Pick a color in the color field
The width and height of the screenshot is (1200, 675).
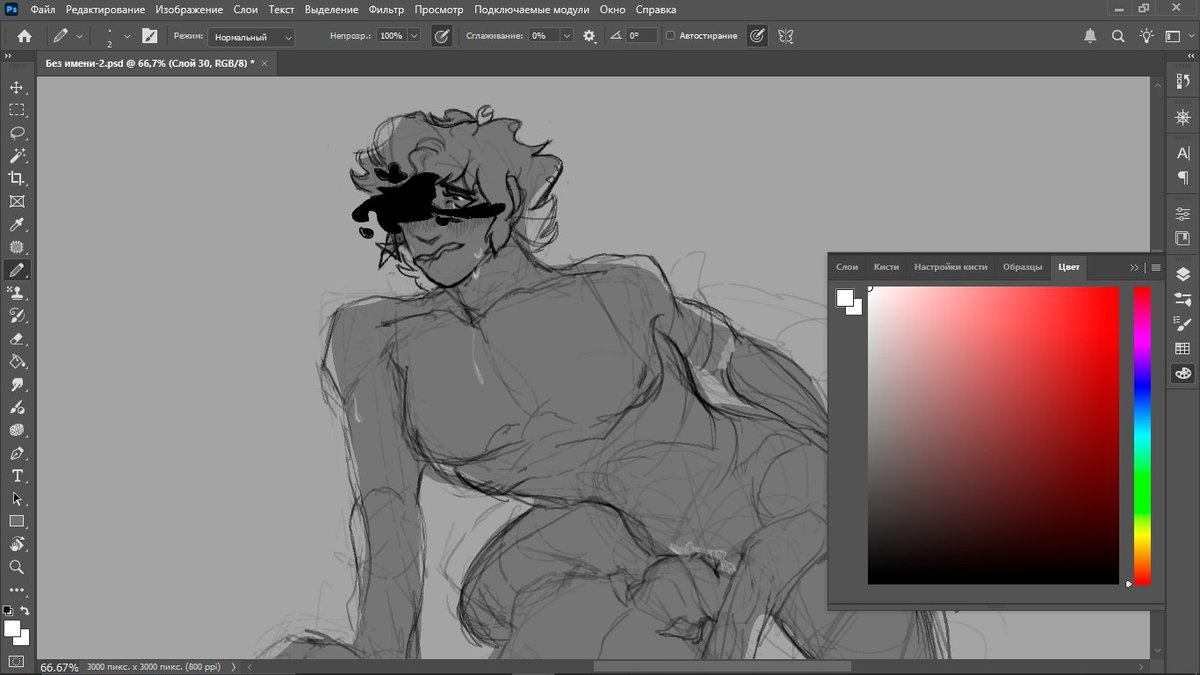pos(993,436)
